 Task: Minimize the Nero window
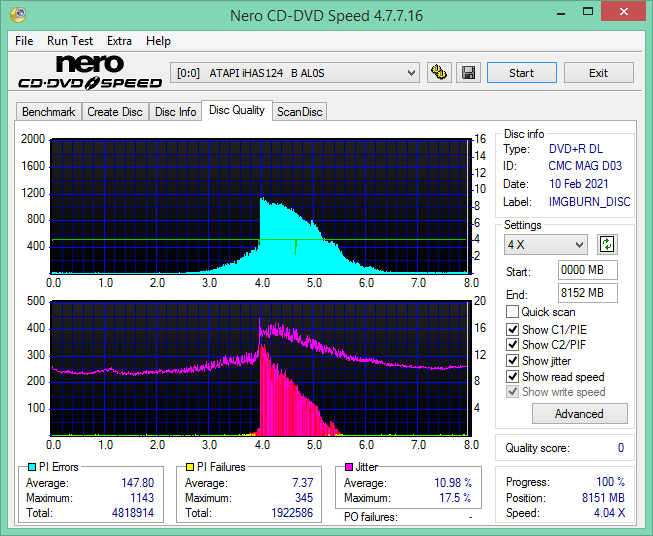561,12
